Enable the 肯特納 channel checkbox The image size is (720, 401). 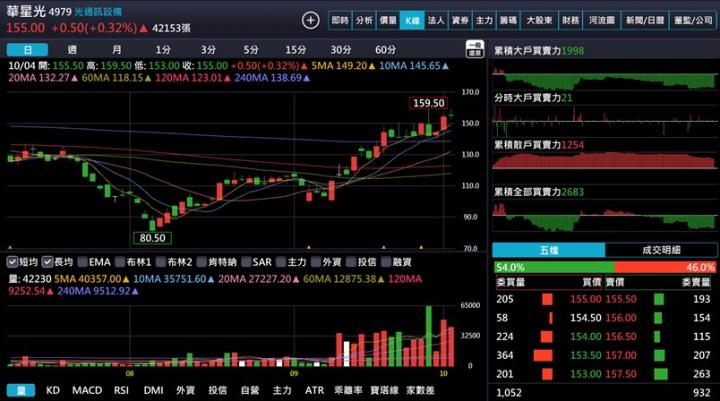point(202,262)
